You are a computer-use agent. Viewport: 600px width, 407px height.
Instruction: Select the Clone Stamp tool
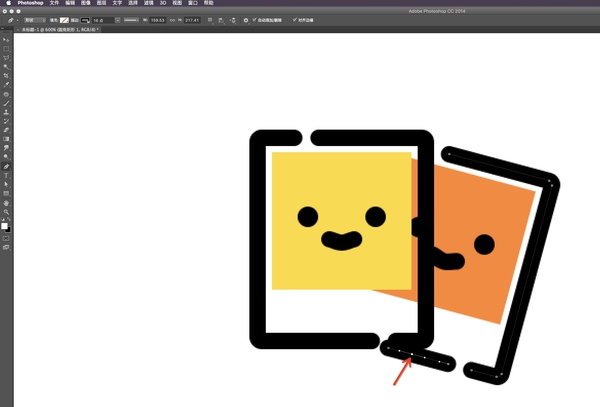point(6,112)
